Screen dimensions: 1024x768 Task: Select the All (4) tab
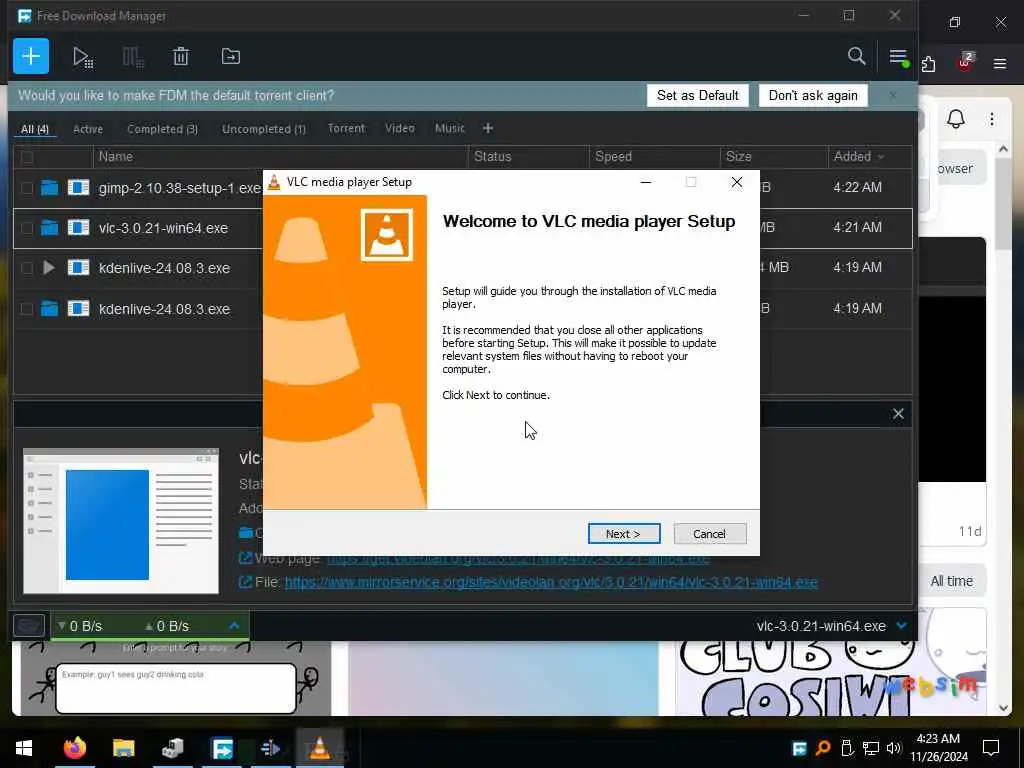(x=35, y=129)
